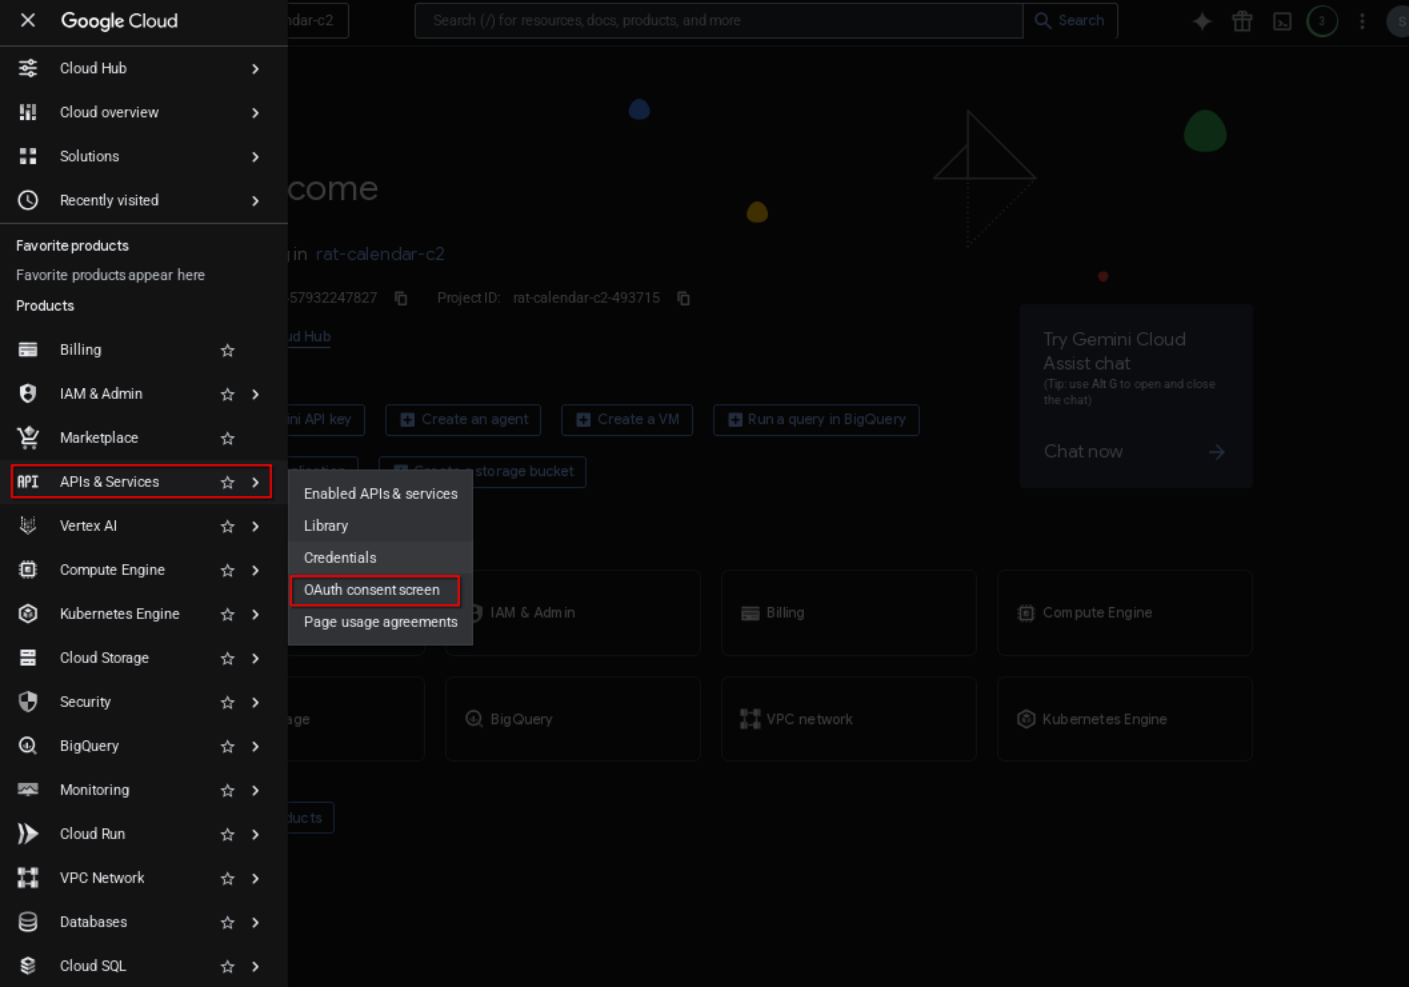
Task: Click the Cloud Storage icon
Action: pos(28,658)
